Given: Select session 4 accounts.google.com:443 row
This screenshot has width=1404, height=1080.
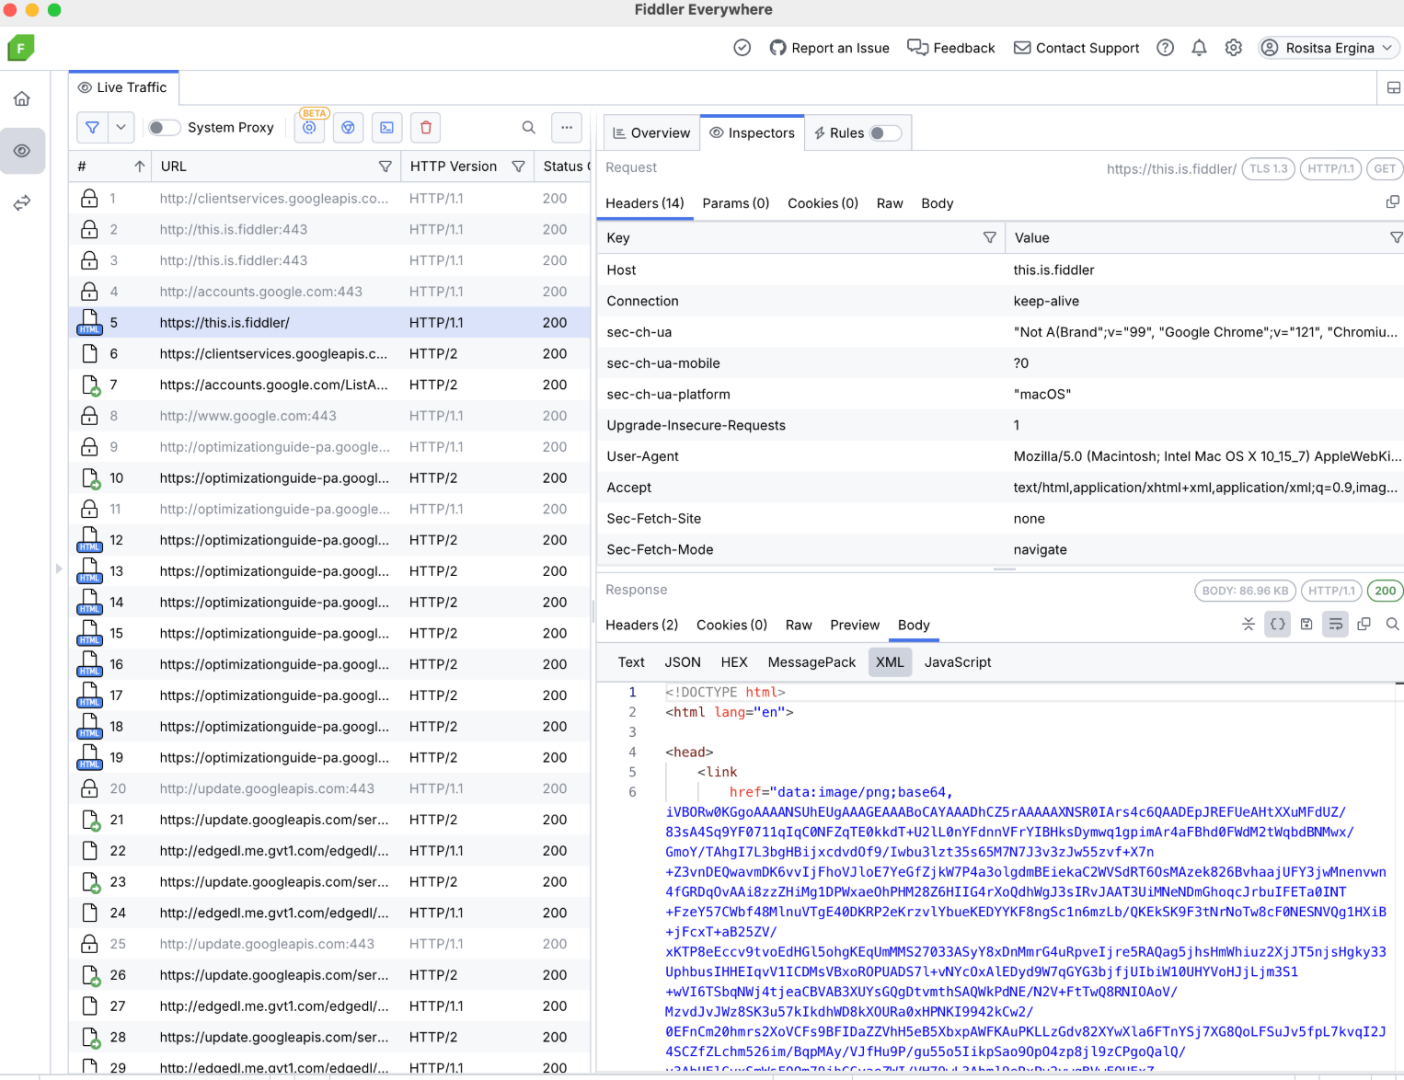Looking at the screenshot, I should coord(330,292).
